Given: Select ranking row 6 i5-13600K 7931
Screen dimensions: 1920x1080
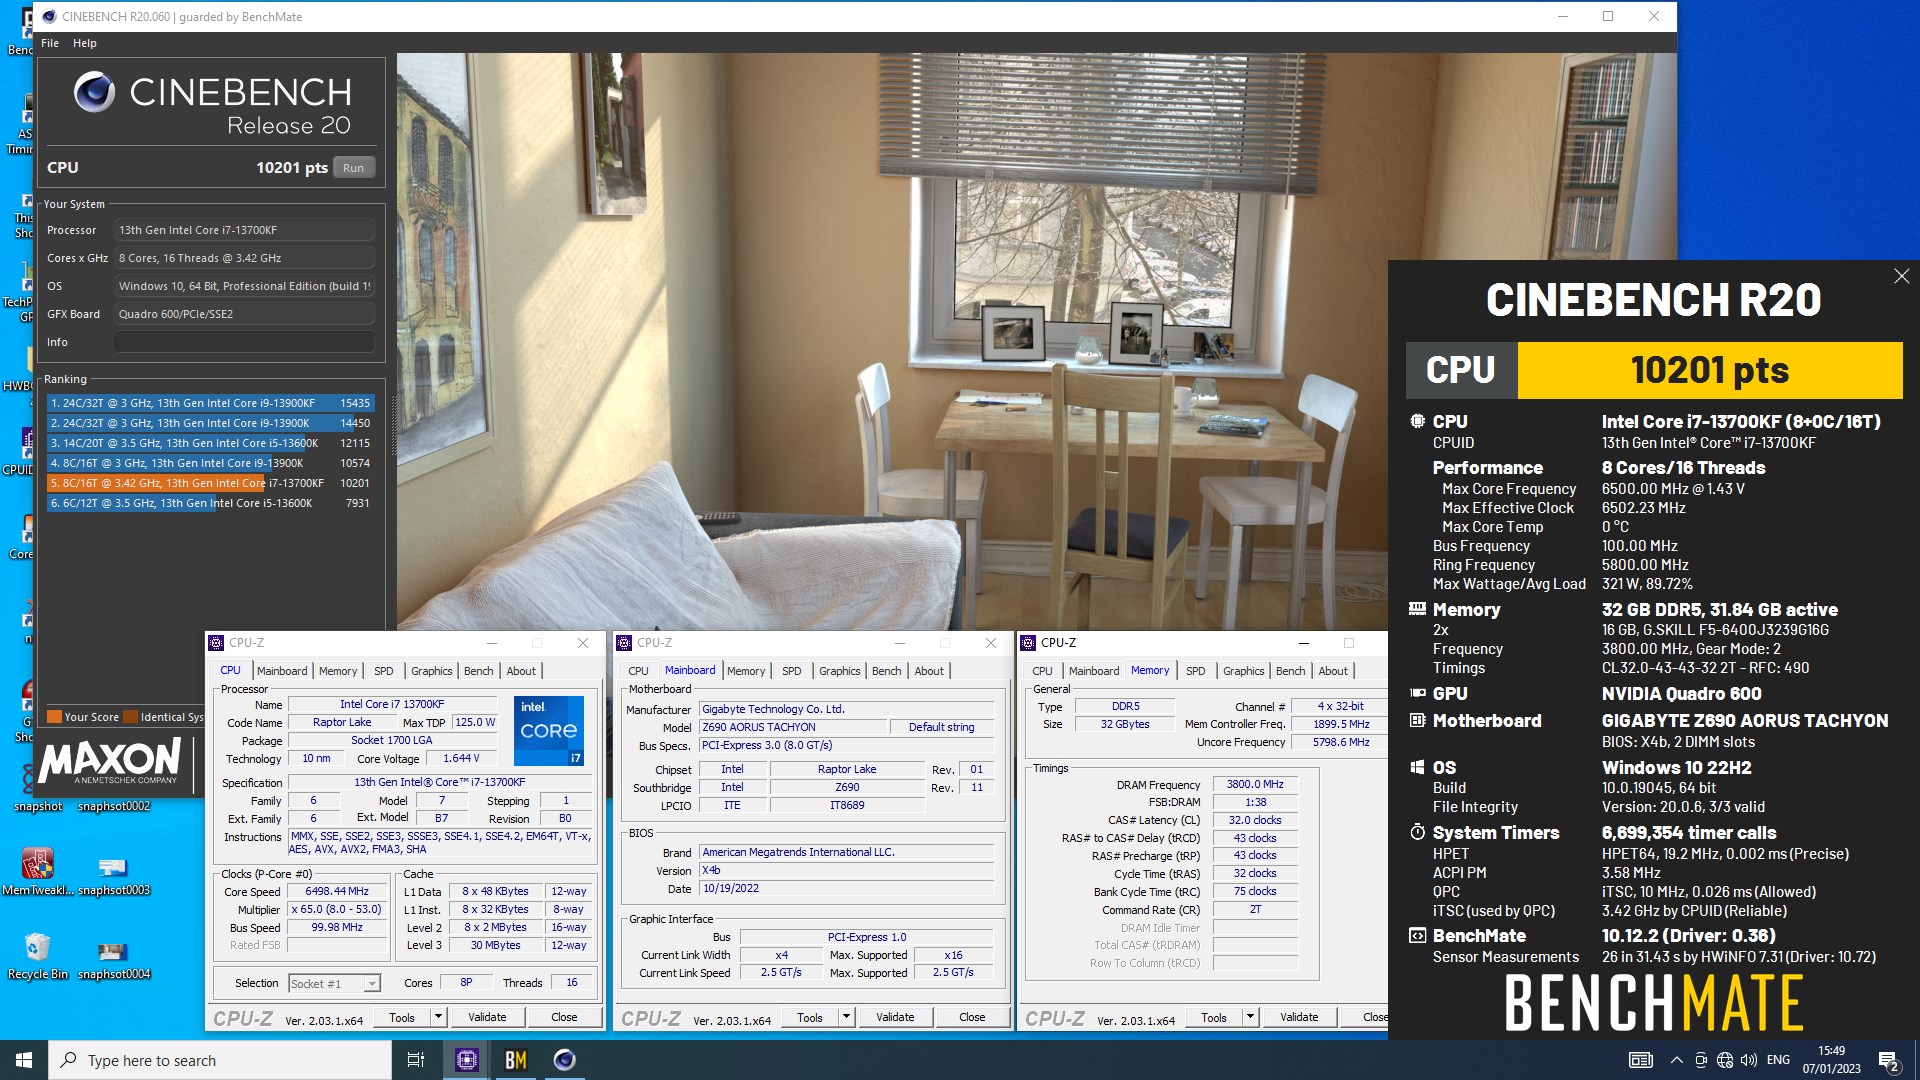Looking at the screenshot, I should click(210, 503).
